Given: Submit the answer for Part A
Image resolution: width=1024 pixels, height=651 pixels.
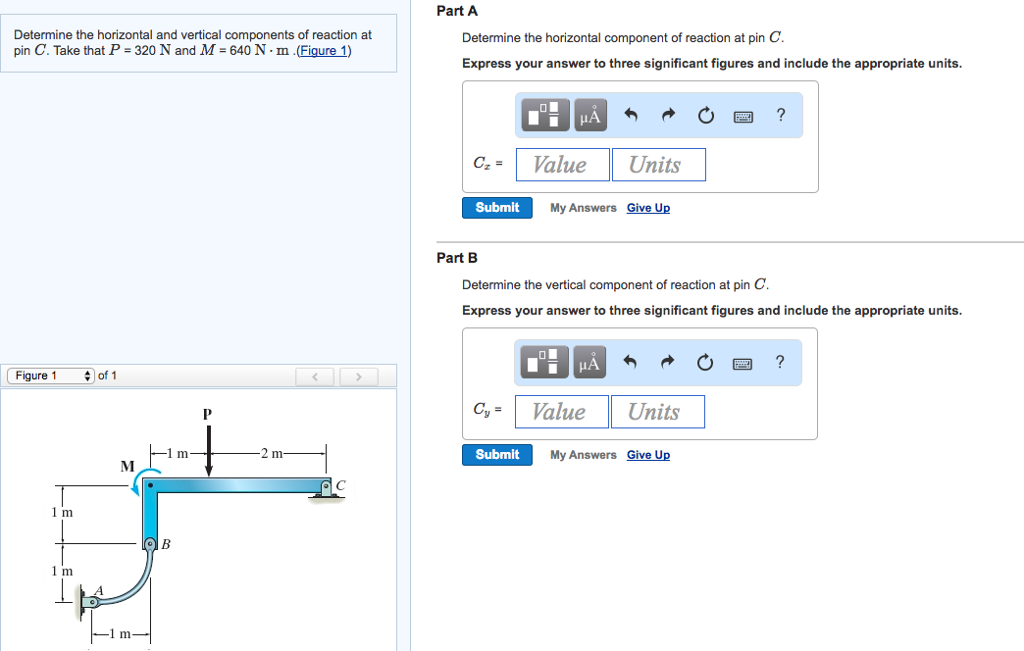Looking at the screenshot, I should point(497,207).
